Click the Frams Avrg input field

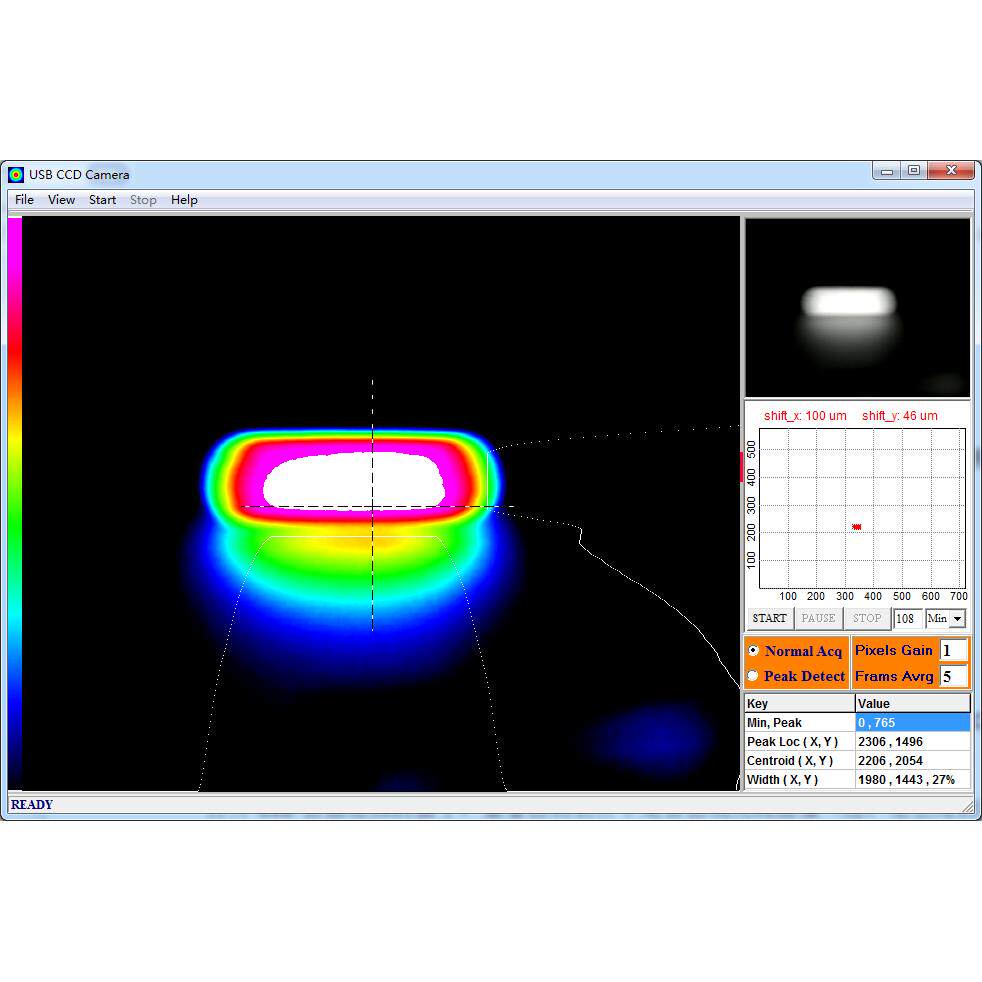coord(953,676)
